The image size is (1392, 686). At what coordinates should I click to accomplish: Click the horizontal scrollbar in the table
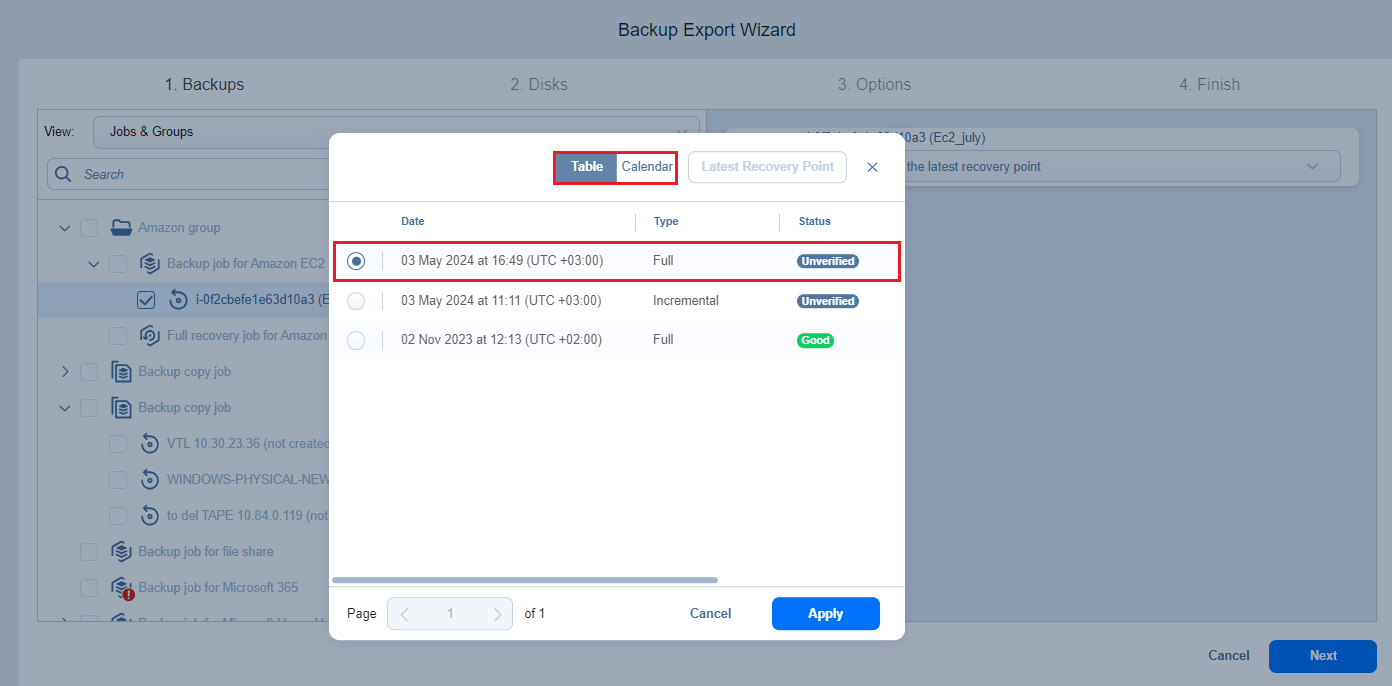tap(524, 580)
